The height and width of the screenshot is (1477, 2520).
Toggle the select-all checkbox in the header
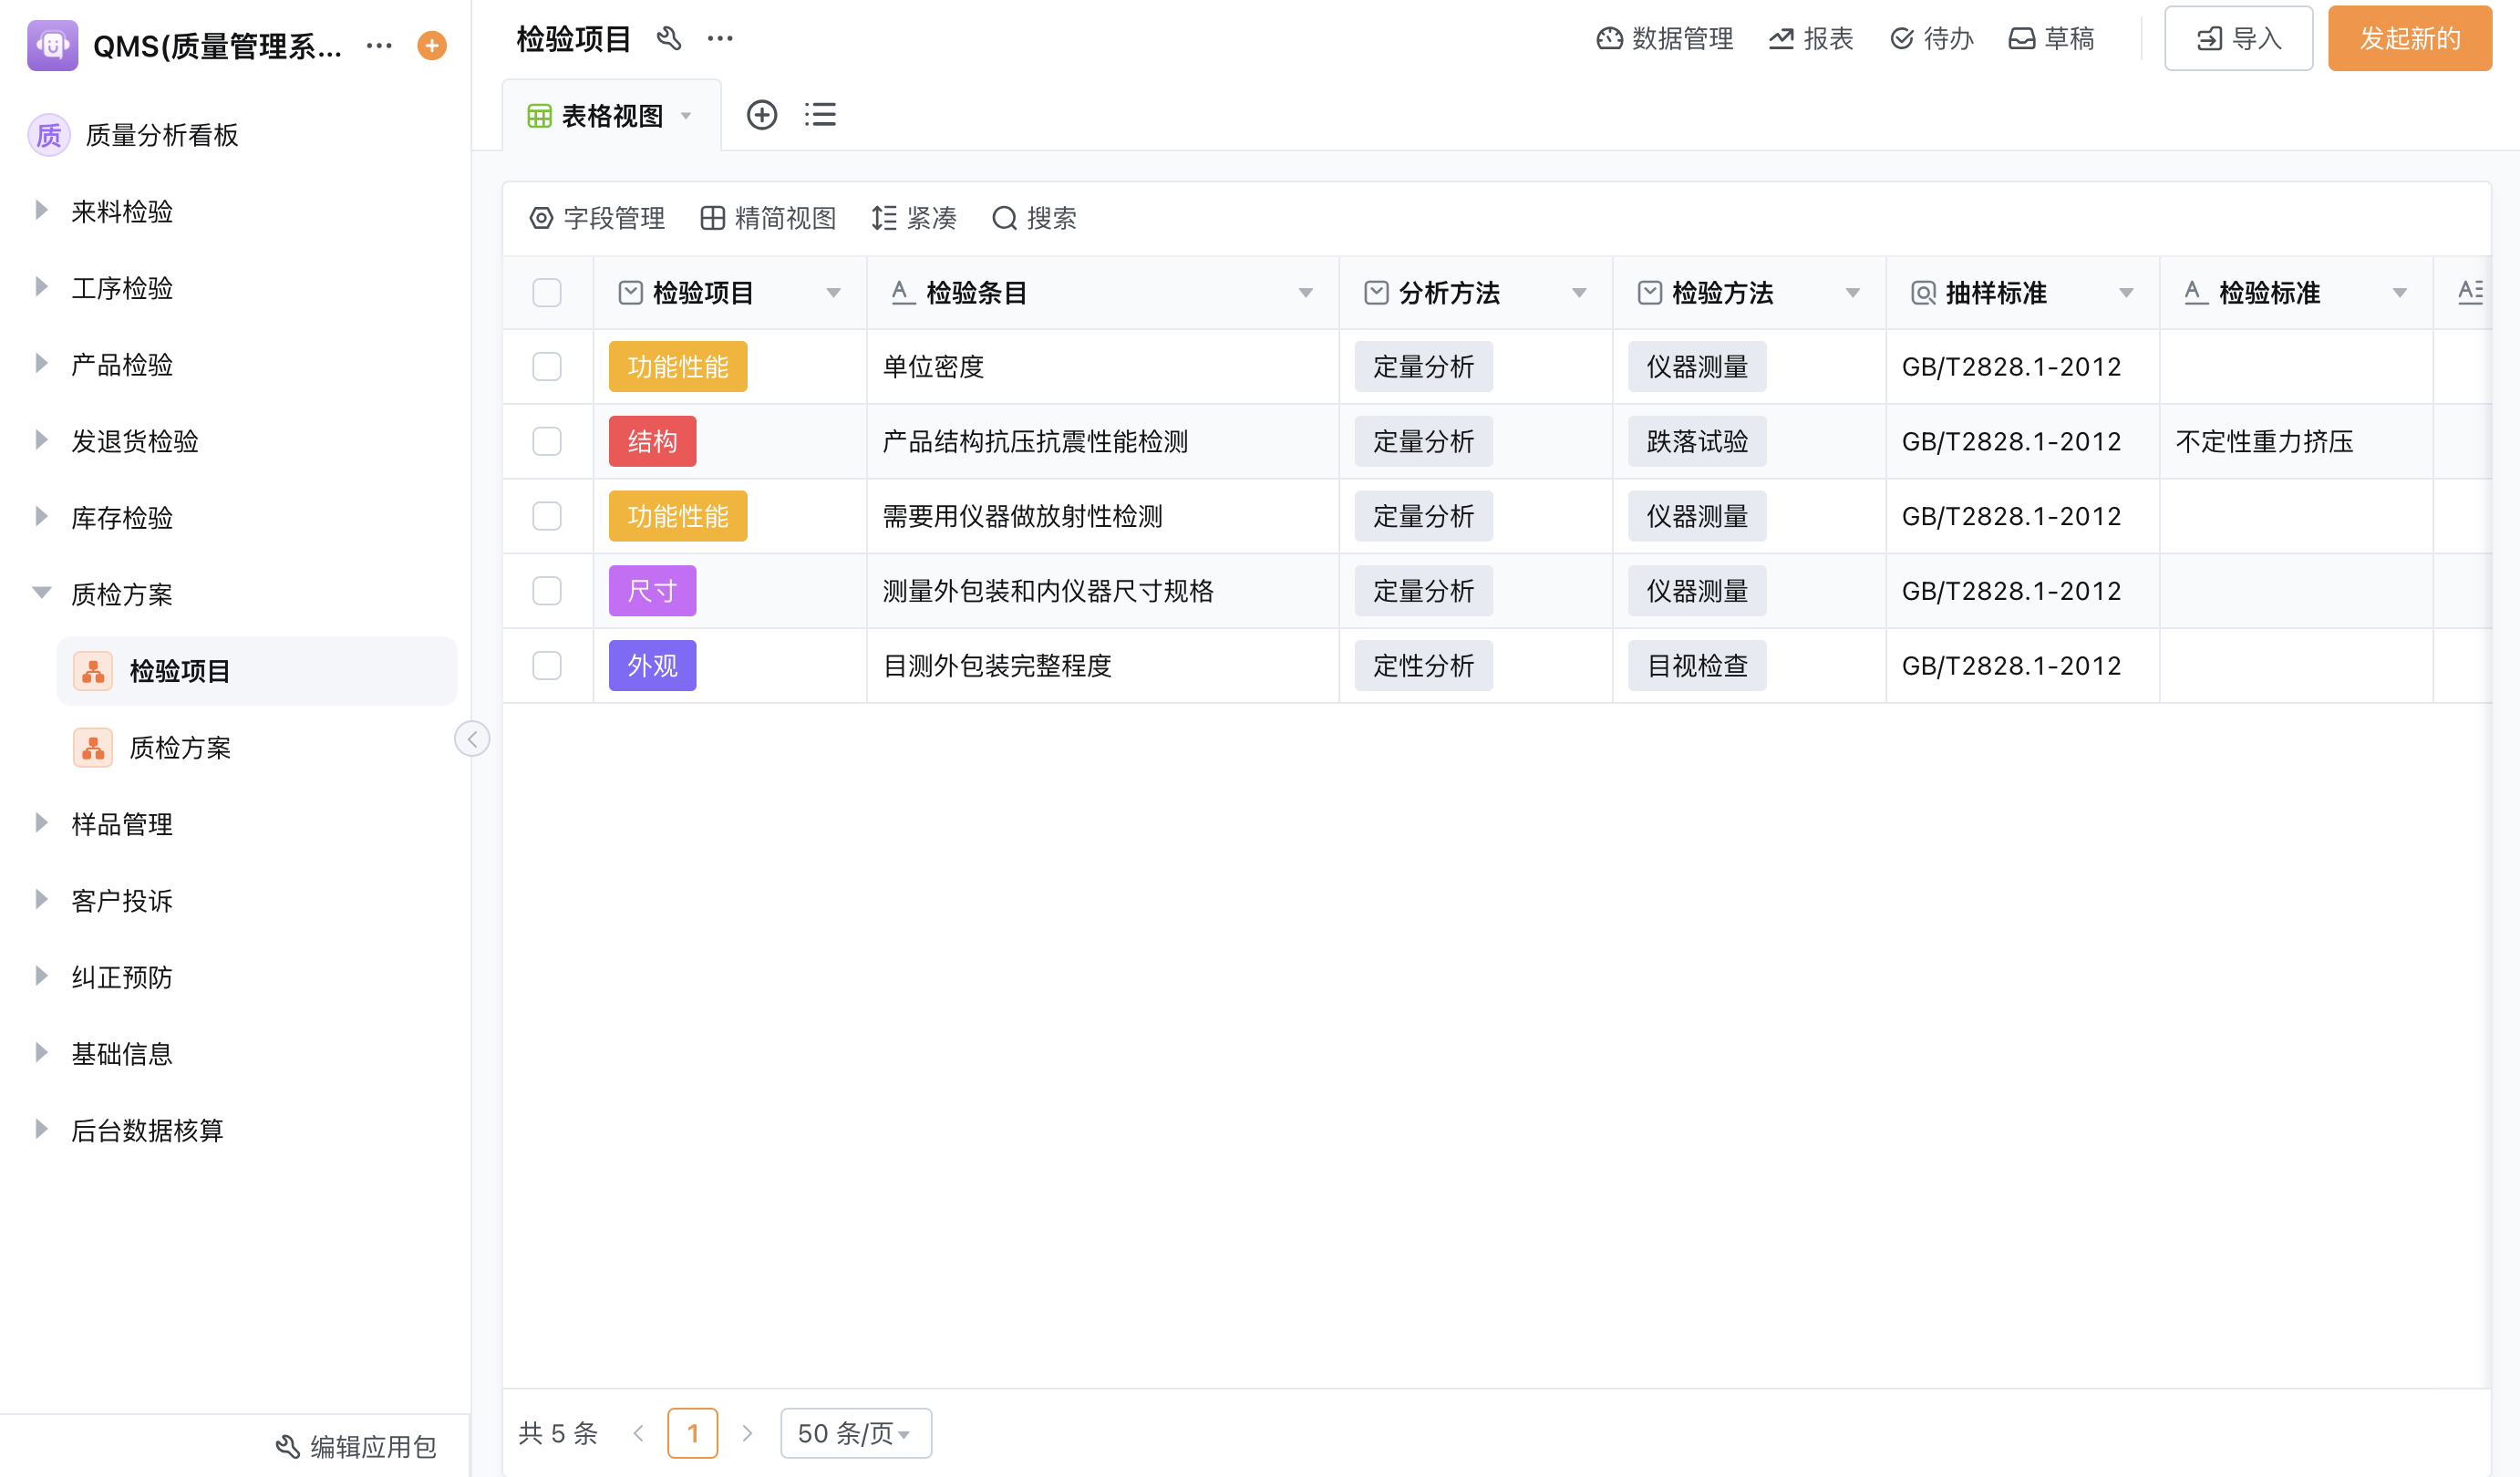point(547,293)
